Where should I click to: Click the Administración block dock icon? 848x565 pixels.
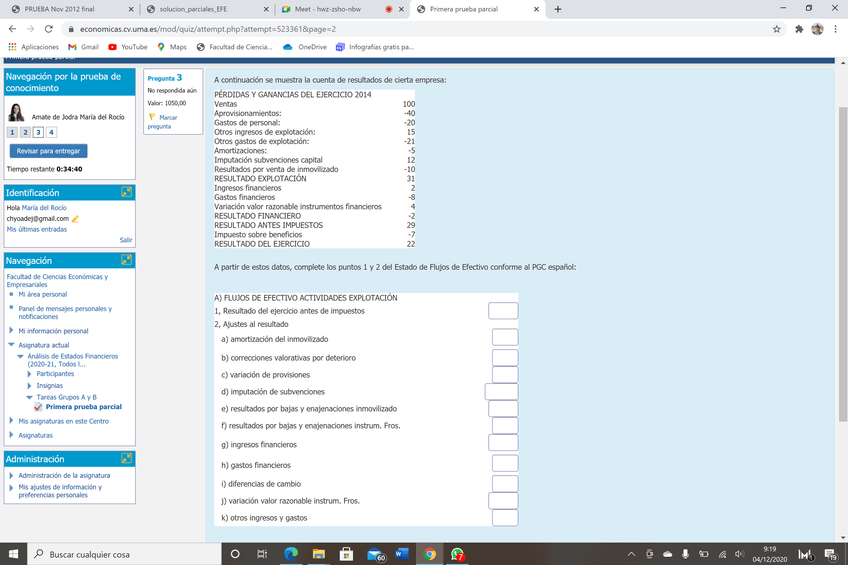(x=127, y=458)
